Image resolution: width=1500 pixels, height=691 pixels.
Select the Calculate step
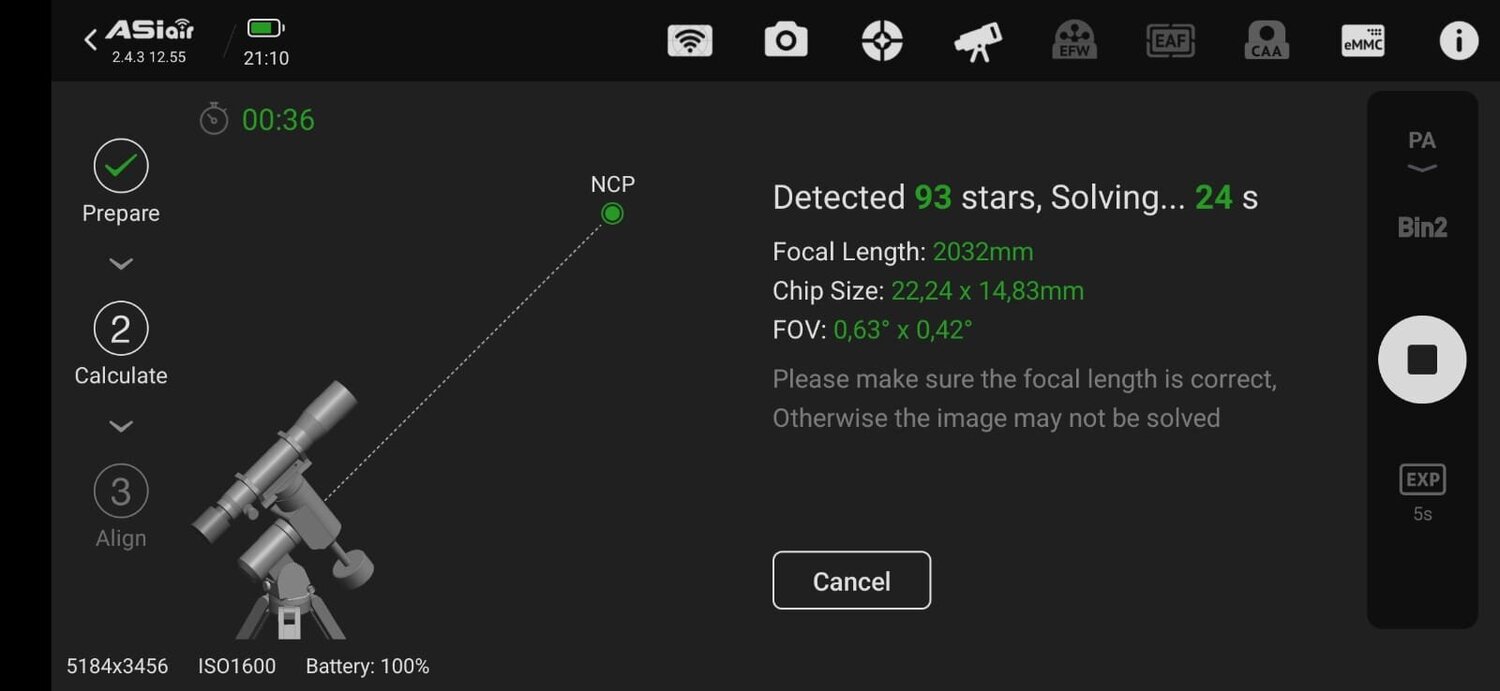point(121,329)
